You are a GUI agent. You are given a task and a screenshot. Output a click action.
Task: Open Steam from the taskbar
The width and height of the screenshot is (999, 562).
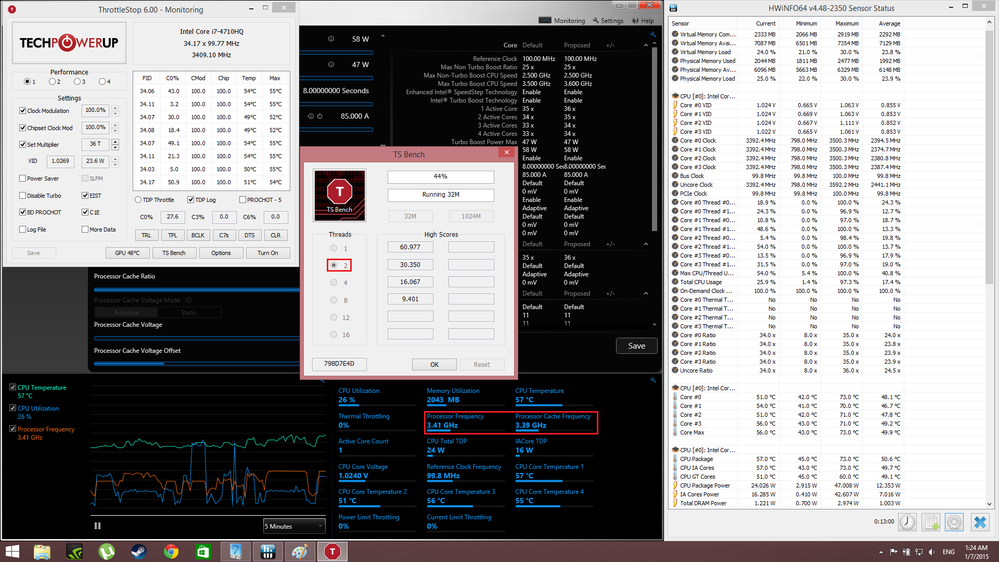click(x=138, y=551)
